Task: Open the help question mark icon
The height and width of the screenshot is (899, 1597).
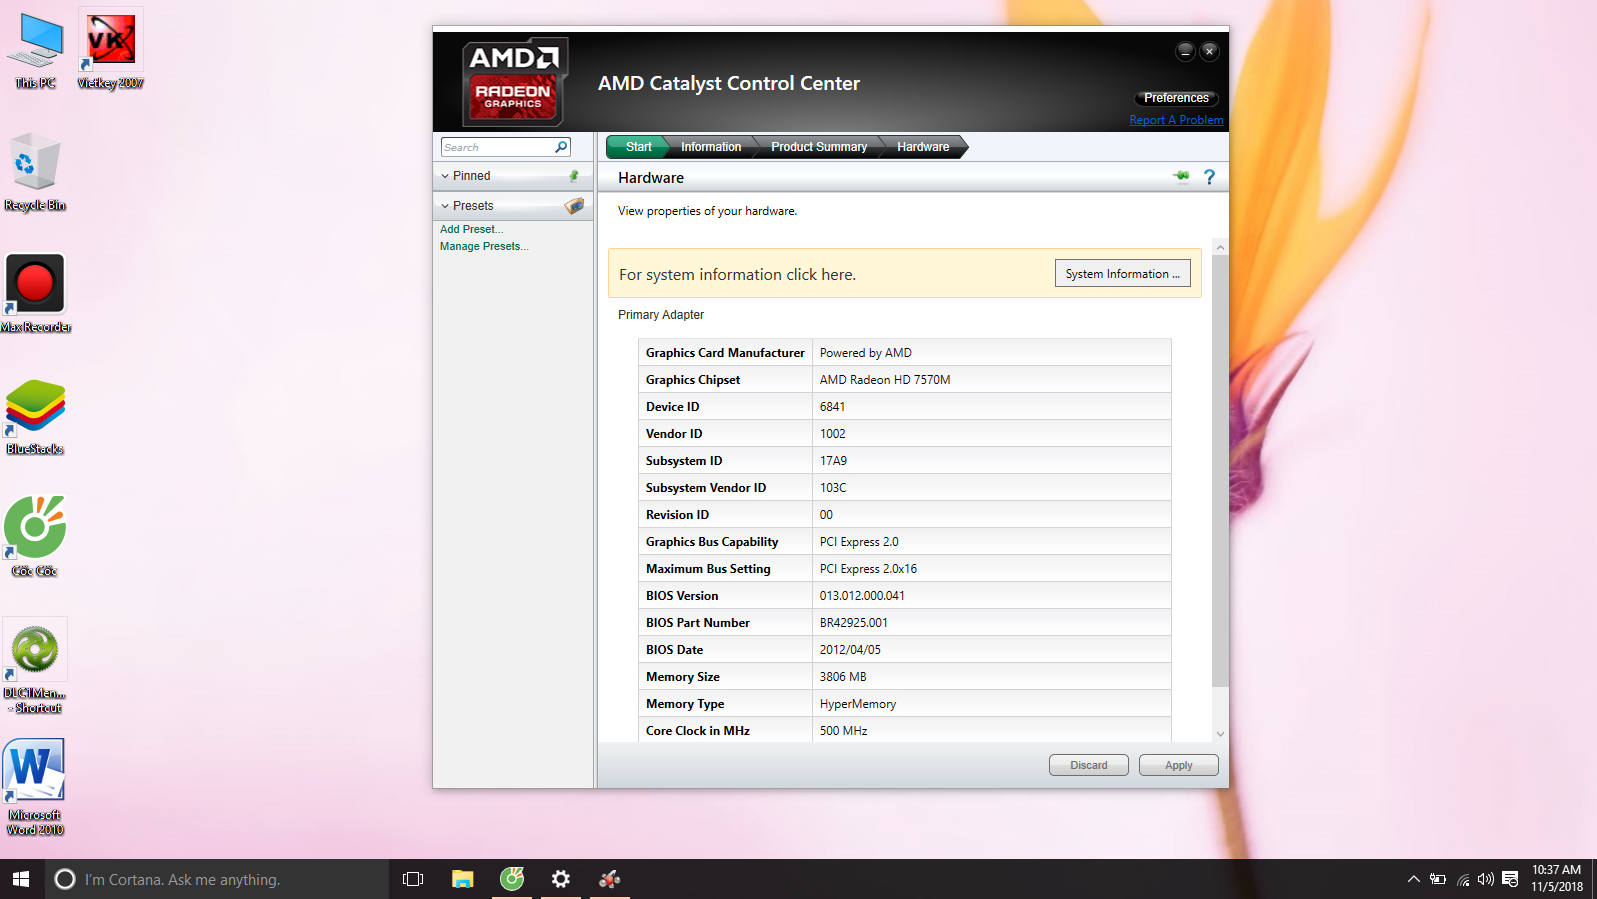Action: click(x=1209, y=177)
